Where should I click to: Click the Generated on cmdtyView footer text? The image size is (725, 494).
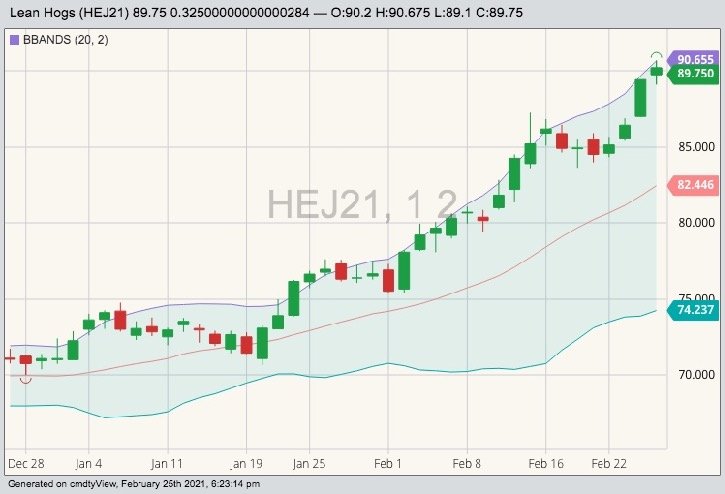pos(134,484)
